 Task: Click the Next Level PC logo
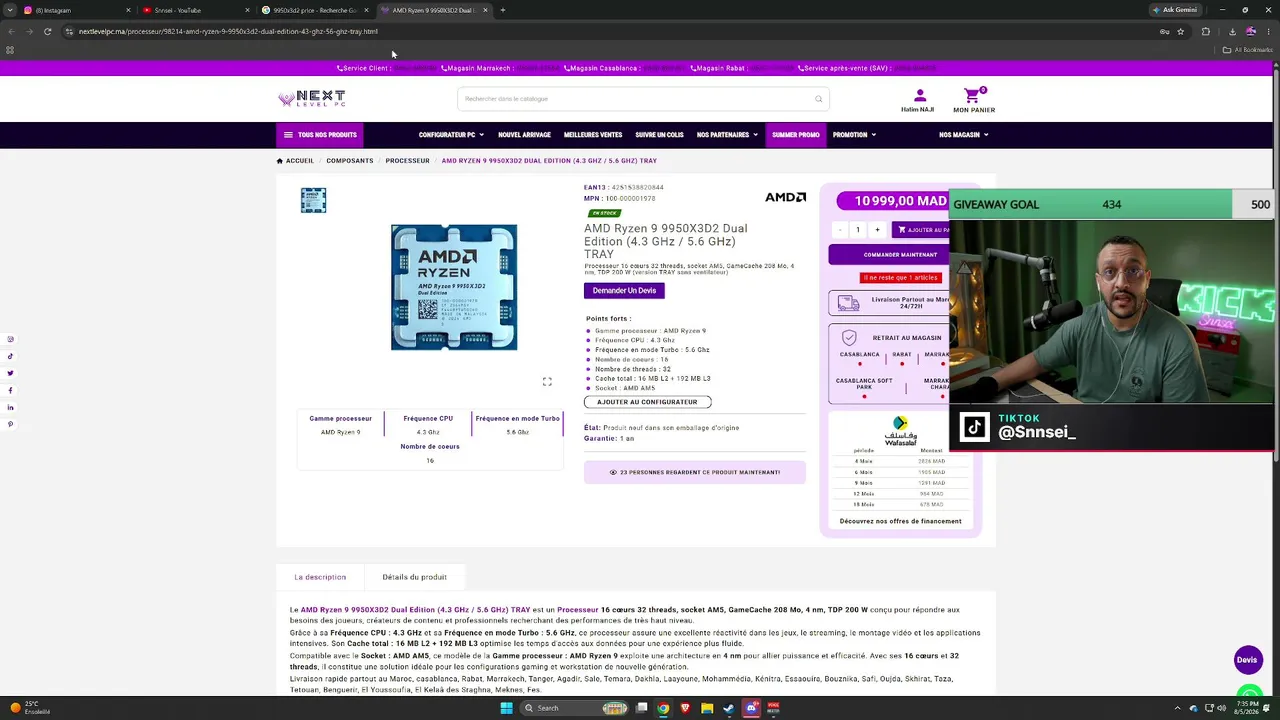click(x=312, y=99)
